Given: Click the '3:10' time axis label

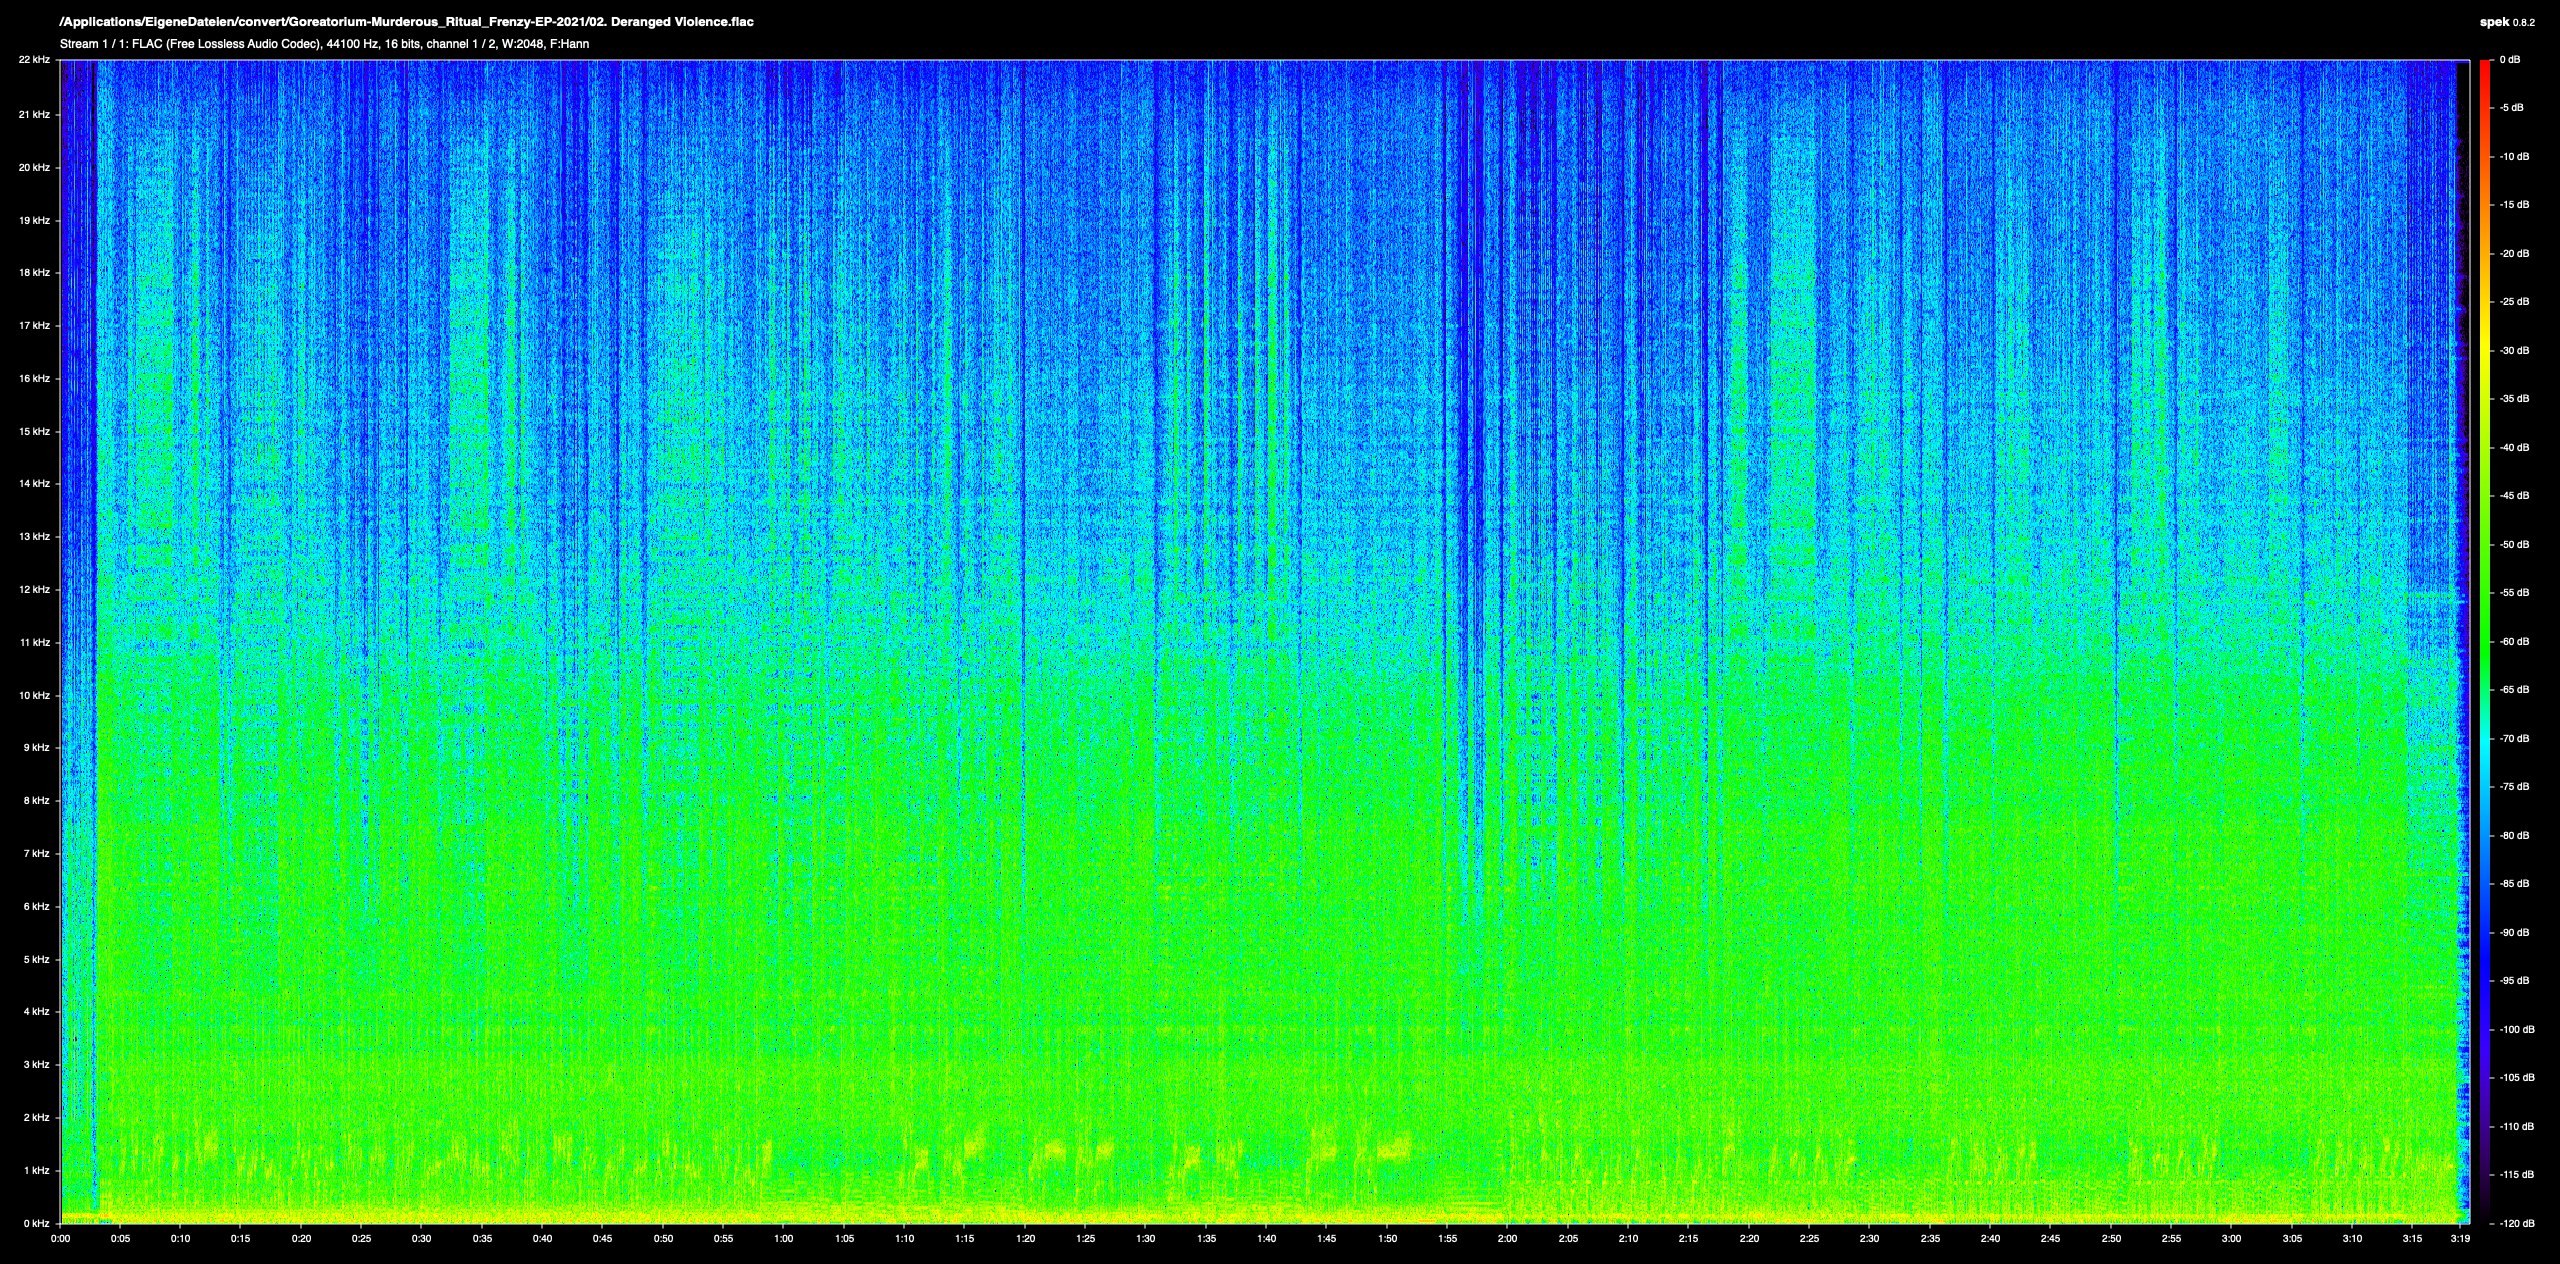Looking at the screenshot, I should 2352,1239.
